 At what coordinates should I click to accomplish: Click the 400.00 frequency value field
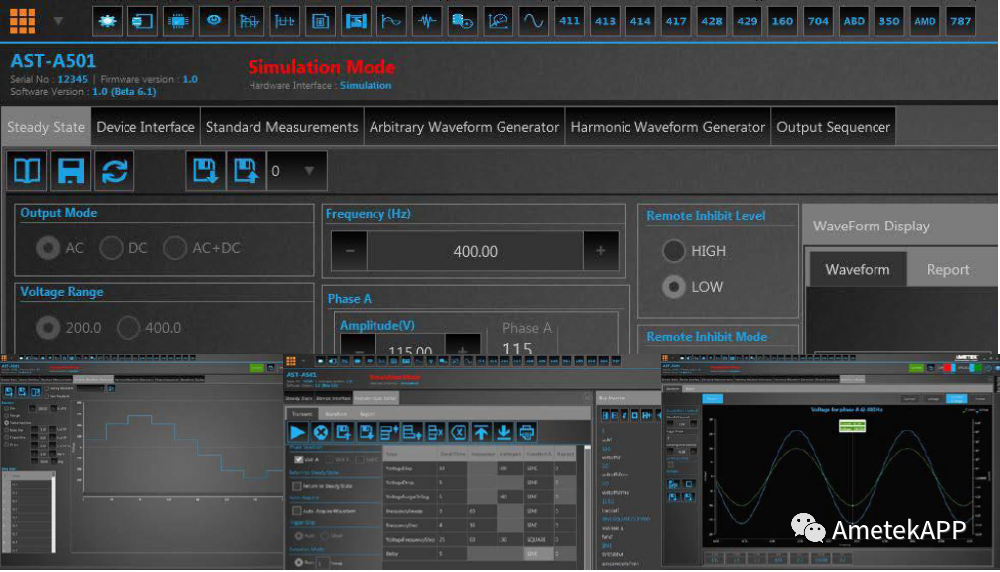[x=475, y=251]
